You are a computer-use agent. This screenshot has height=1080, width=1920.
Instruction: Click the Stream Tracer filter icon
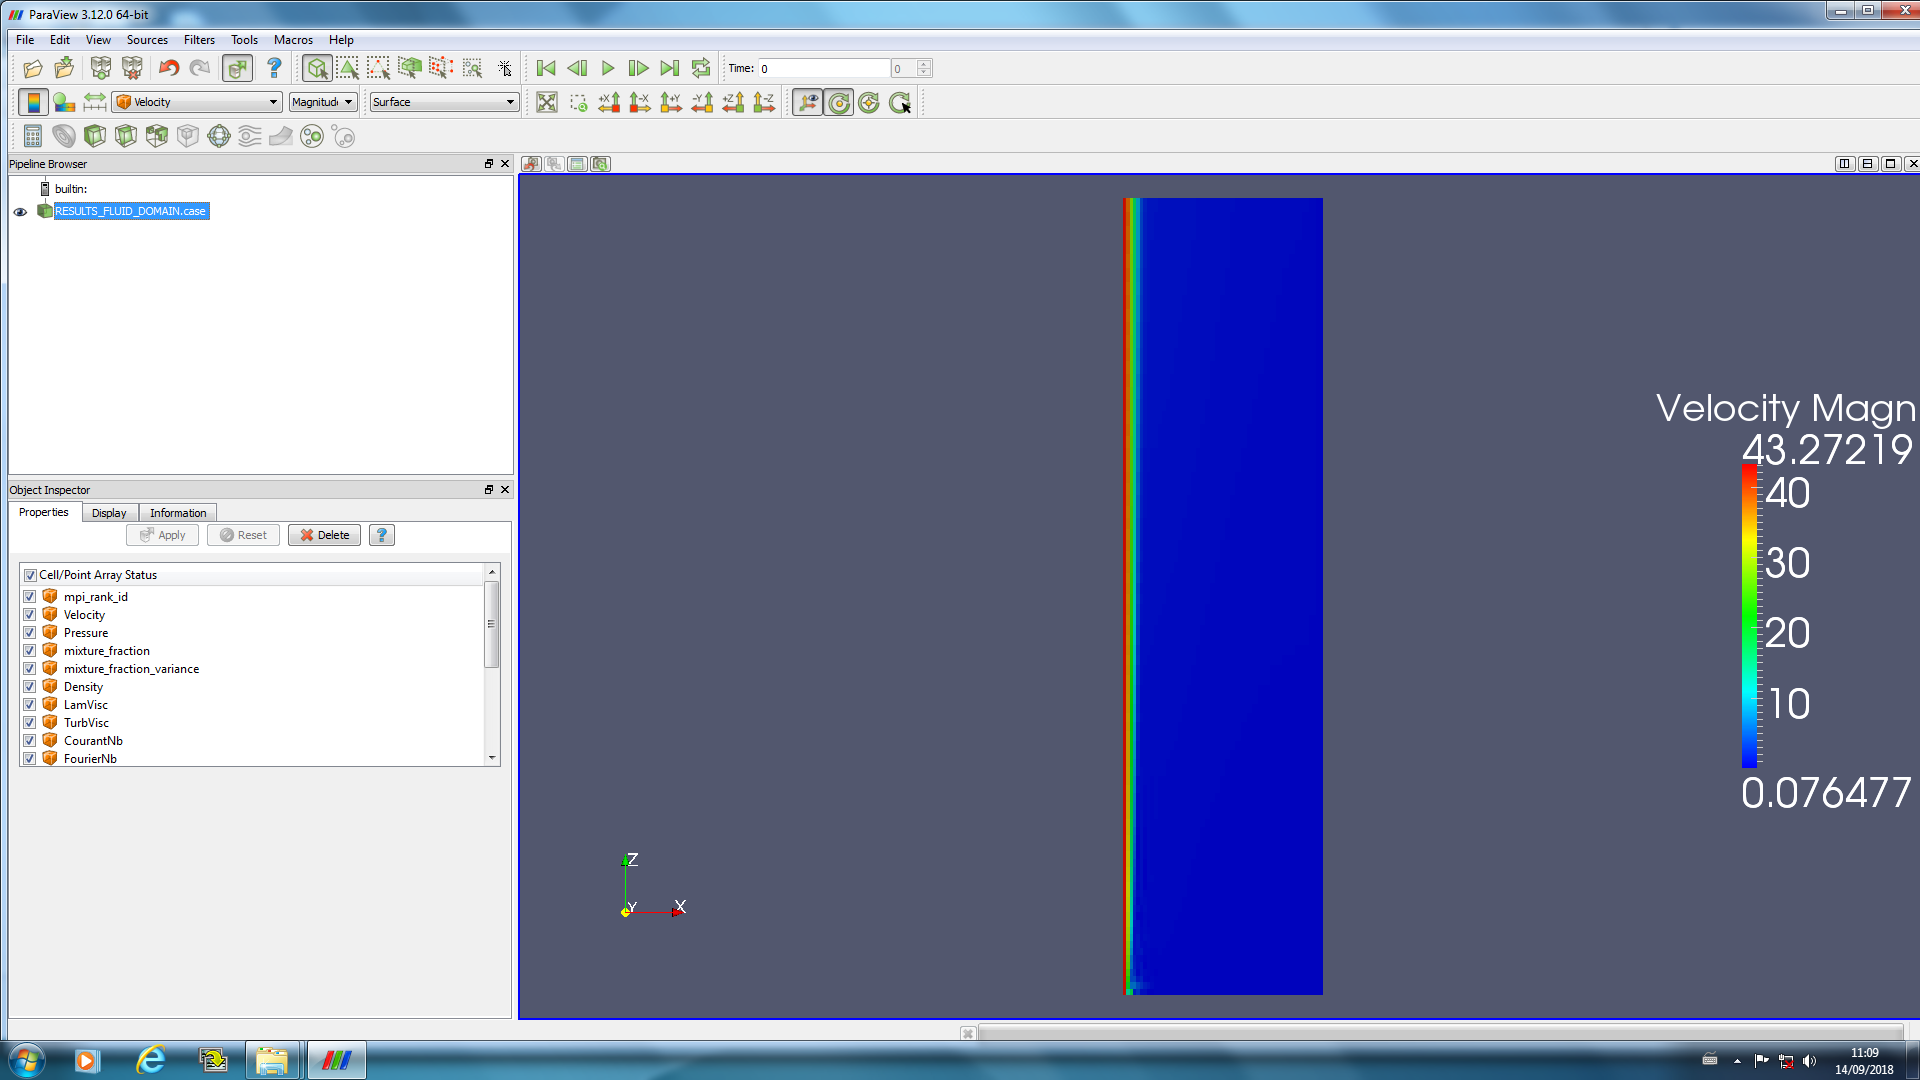coord(250,136)
